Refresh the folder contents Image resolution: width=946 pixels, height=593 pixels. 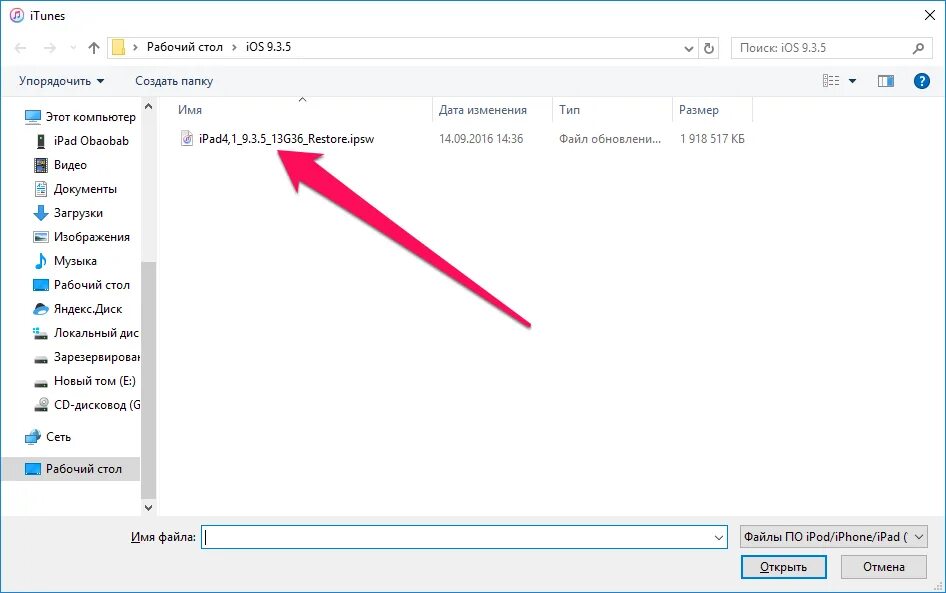coord(709,48)
